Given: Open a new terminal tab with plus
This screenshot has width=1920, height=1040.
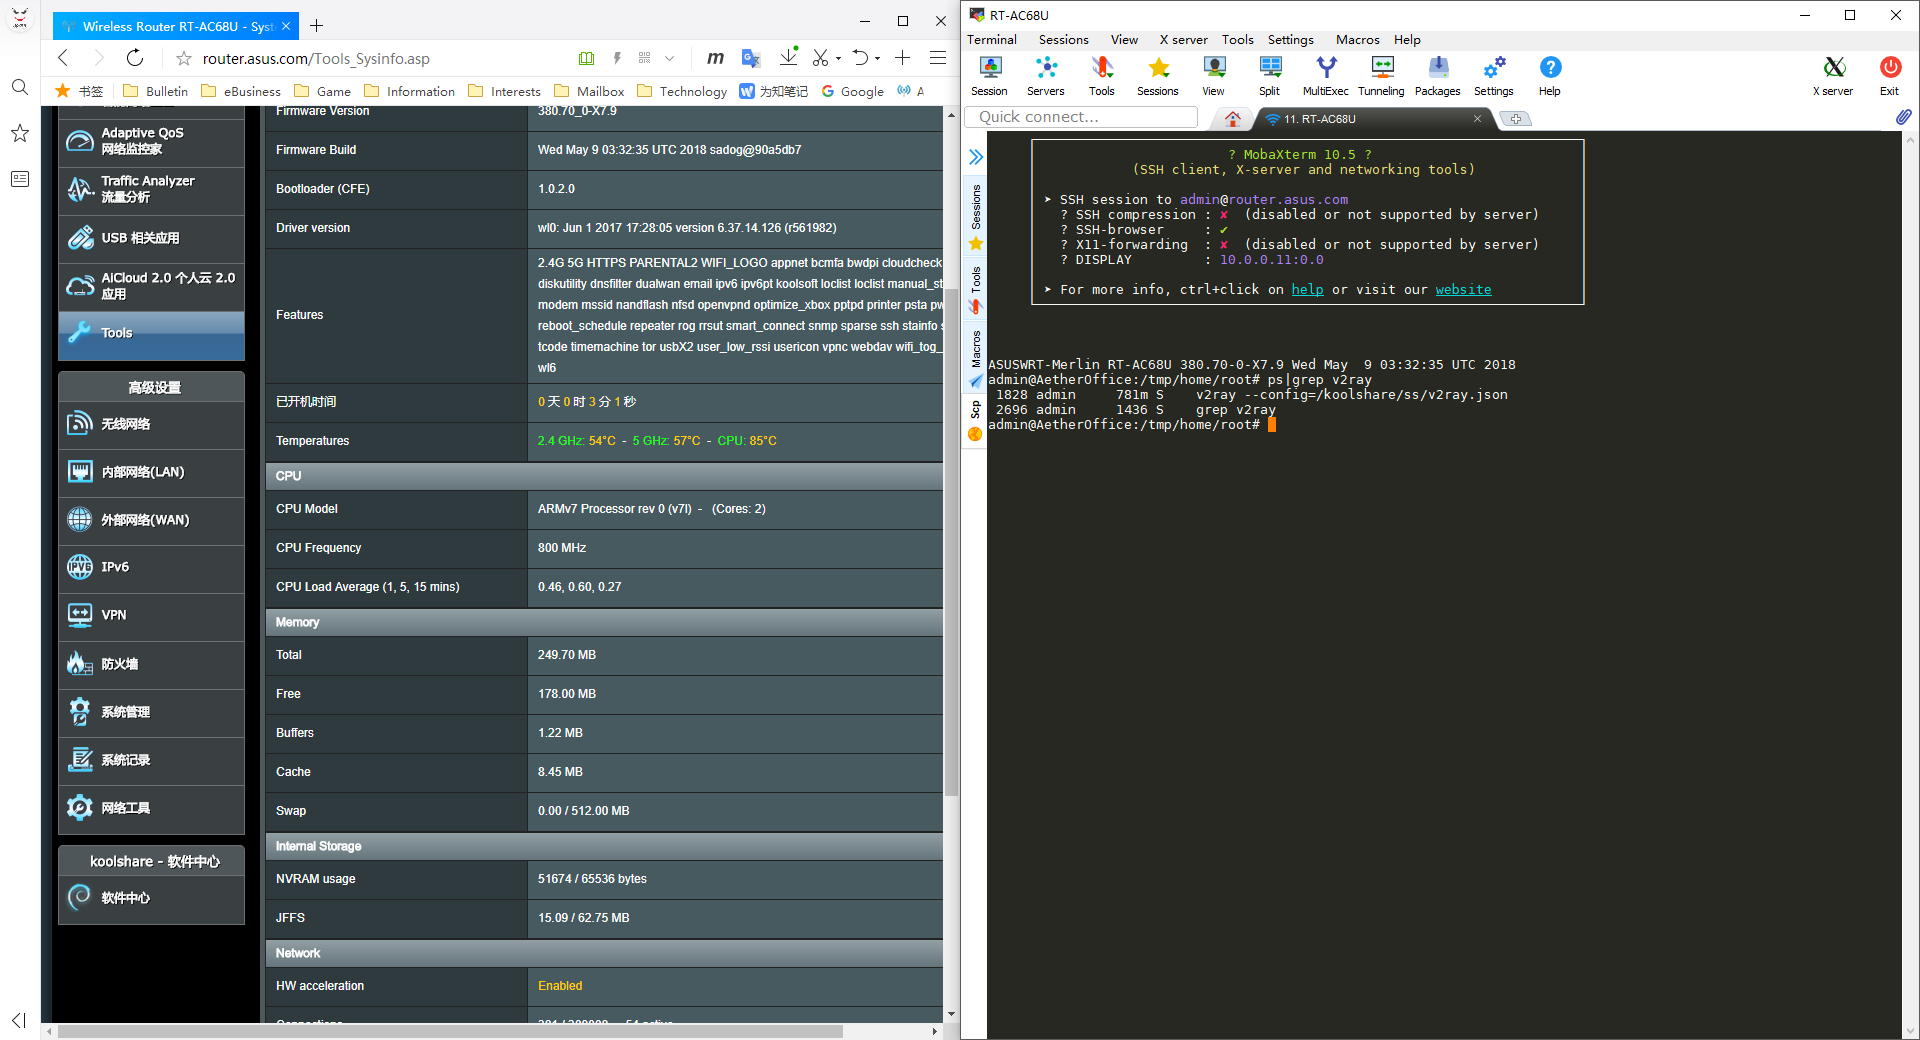Looking at the screenshot, I should (1516, 119).
